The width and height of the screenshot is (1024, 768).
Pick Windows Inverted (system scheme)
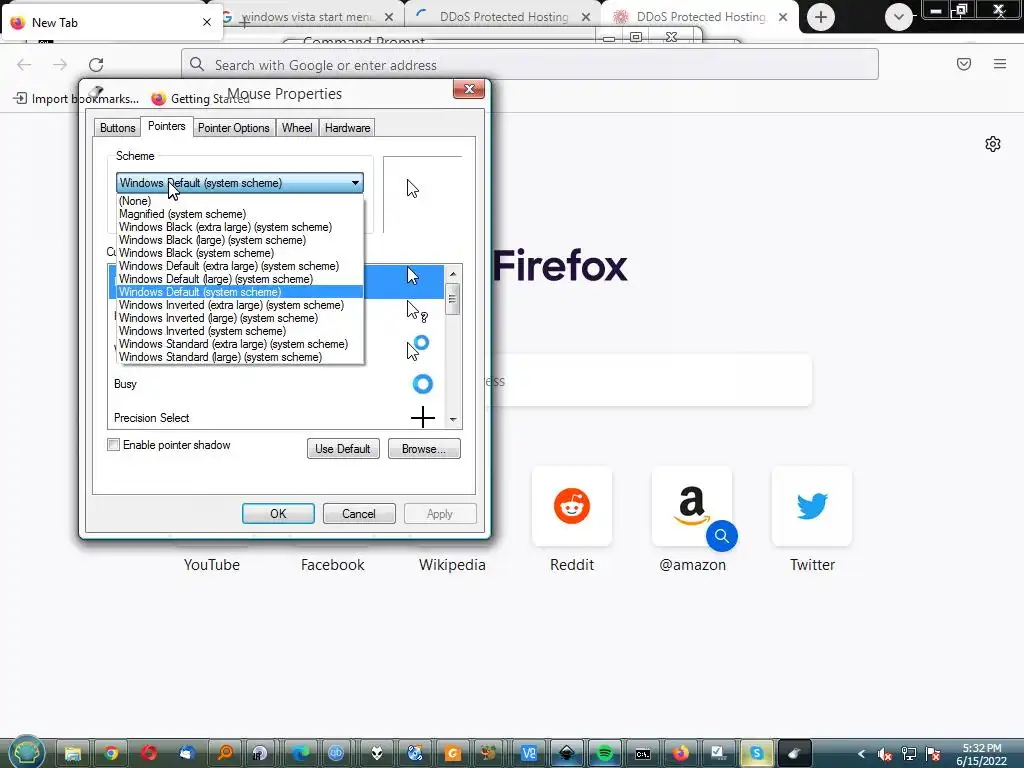240,331
